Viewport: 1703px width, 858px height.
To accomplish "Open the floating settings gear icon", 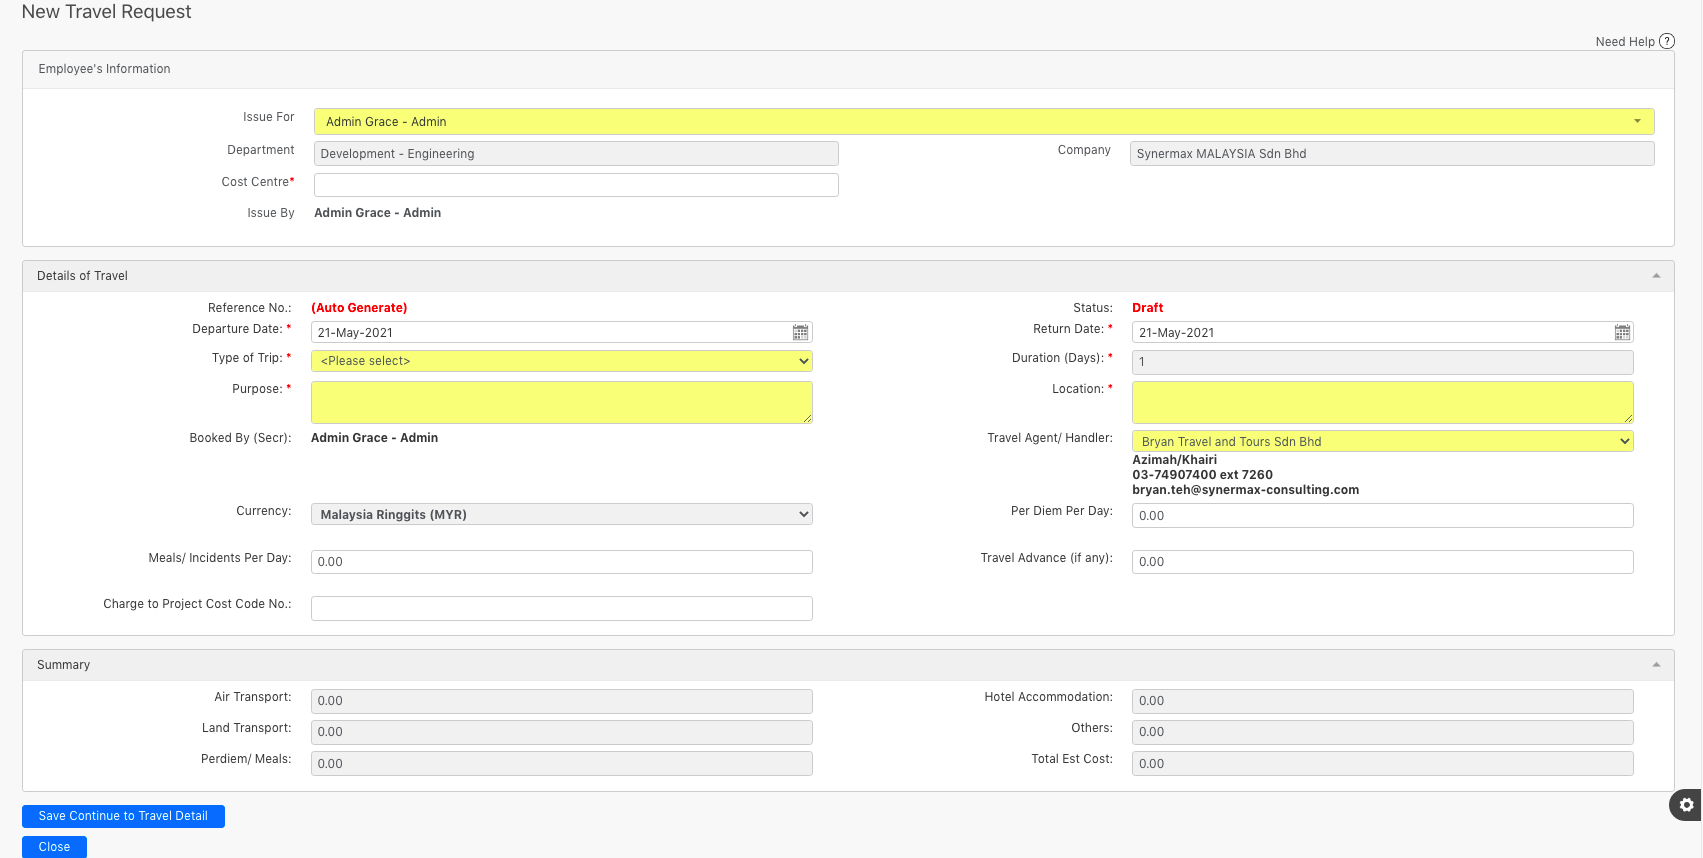I will click(x=1686, y=805).
